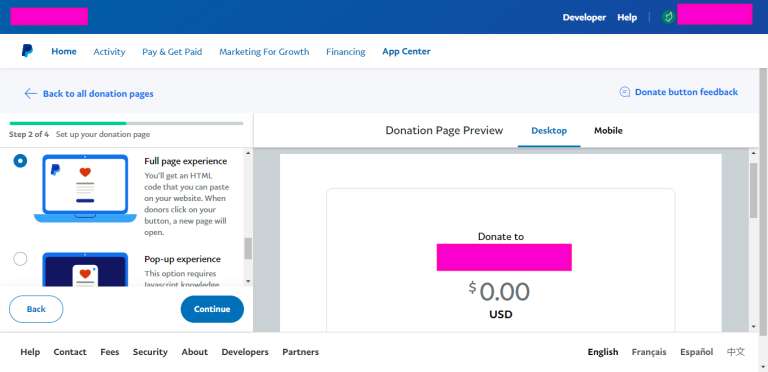Click the Full page experience laptop illustration
The width and height of the screenshot is (768, 372).
coord(85,189)
